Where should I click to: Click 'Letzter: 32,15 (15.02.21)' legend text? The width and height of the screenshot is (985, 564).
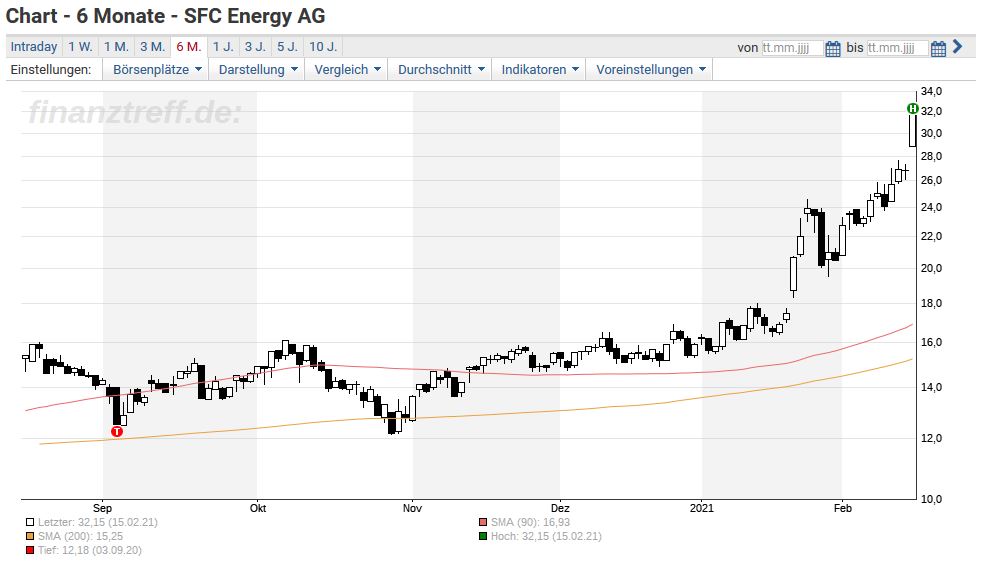(x=97, y=523)
